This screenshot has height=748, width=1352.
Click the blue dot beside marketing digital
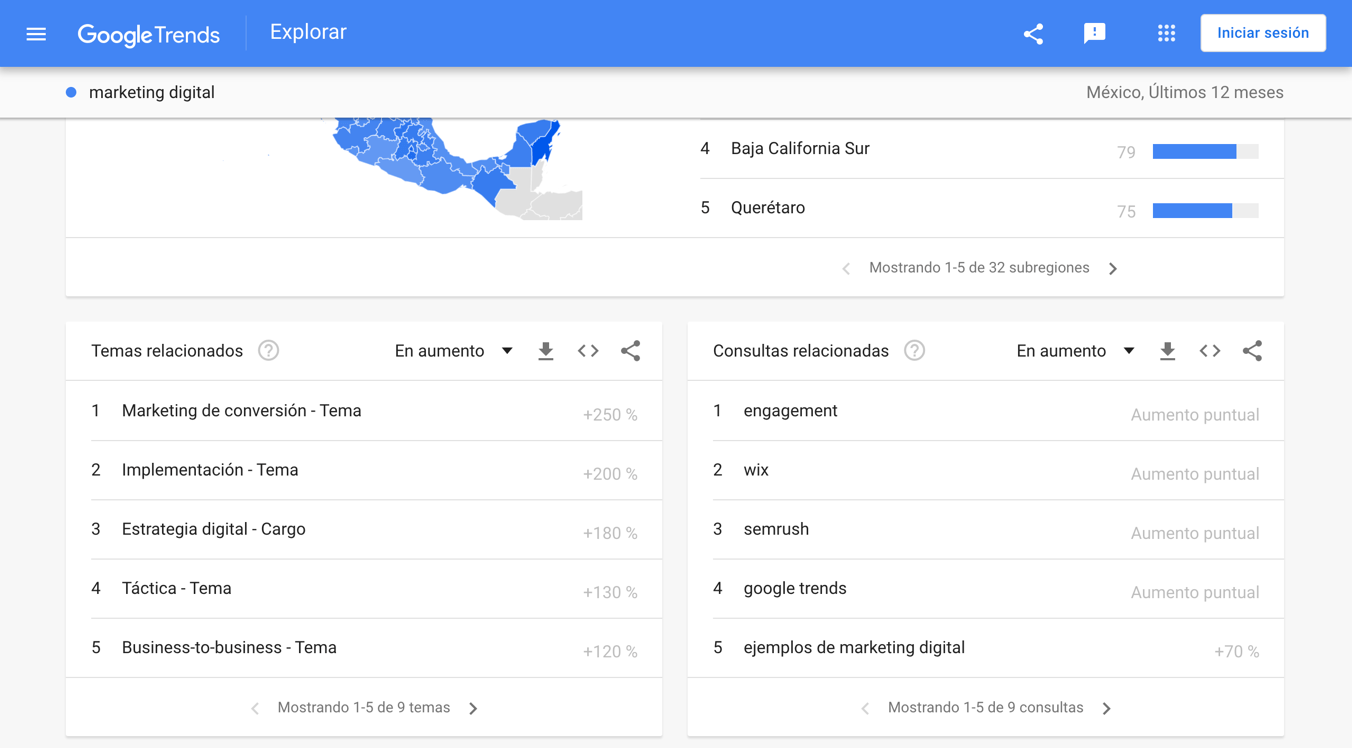click(71, 92)
